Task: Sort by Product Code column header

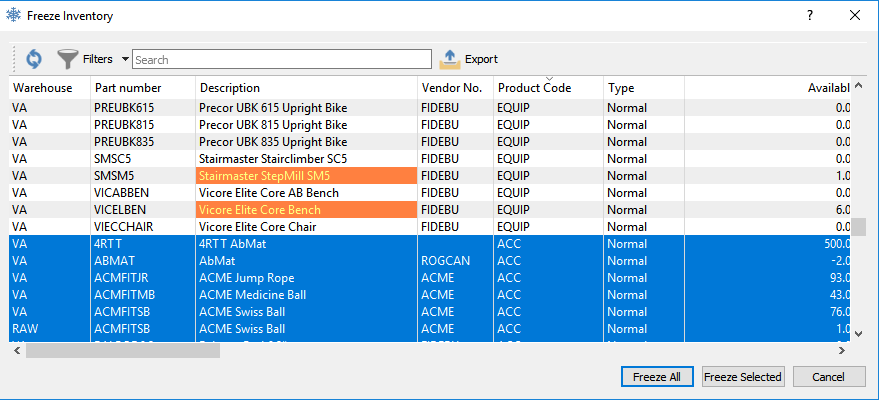Action: tap(534, 88)
